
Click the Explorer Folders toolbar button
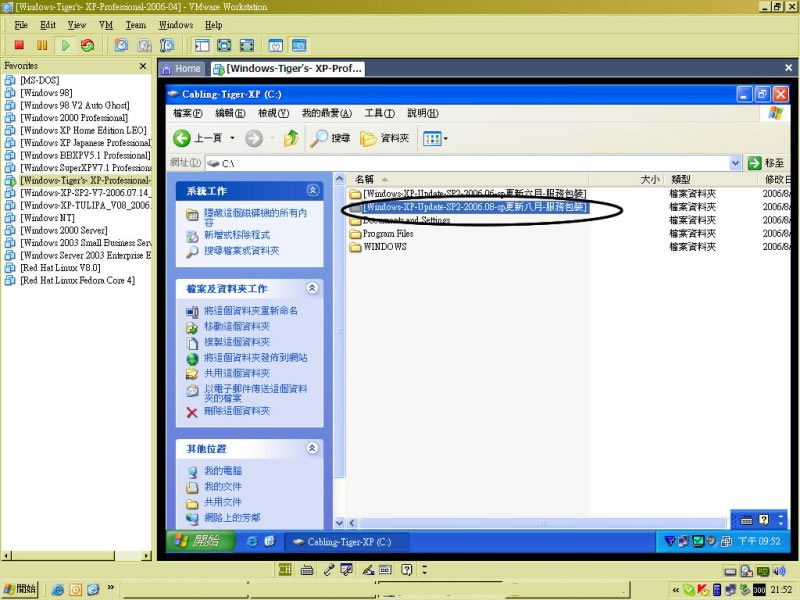(385, 138)
